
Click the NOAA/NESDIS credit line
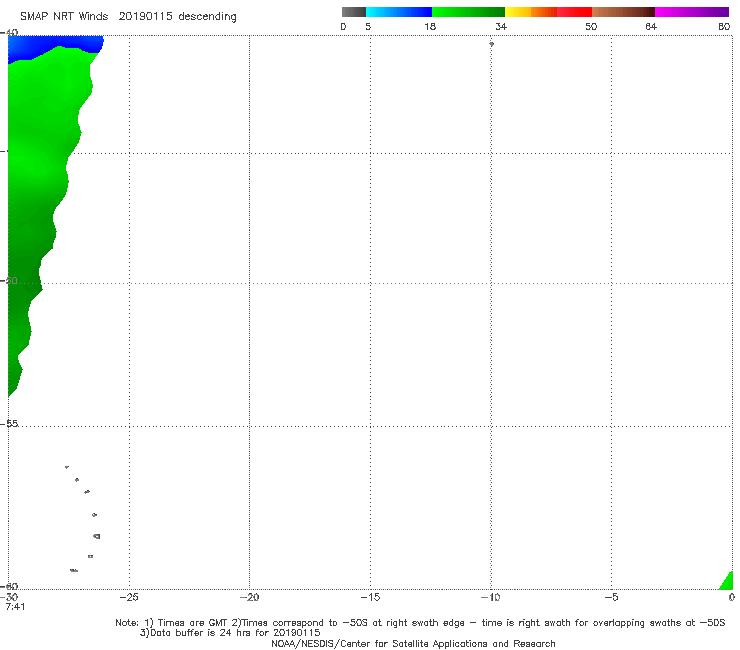pos(413,643)
